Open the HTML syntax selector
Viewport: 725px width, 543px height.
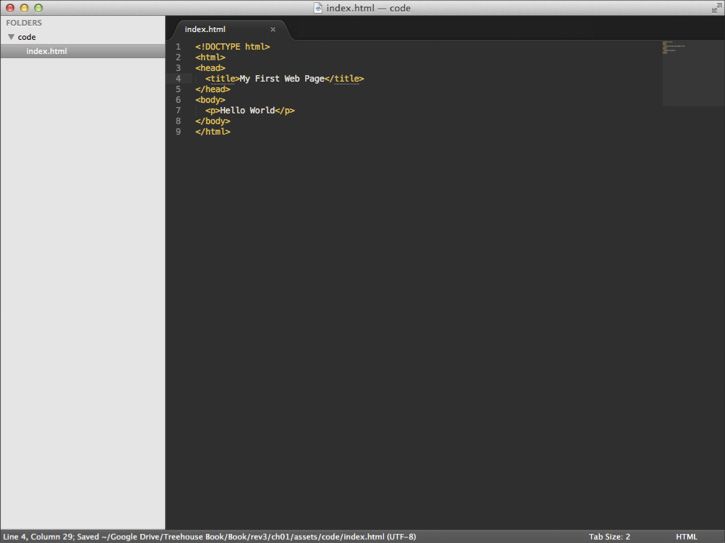(x=686, y=537)
